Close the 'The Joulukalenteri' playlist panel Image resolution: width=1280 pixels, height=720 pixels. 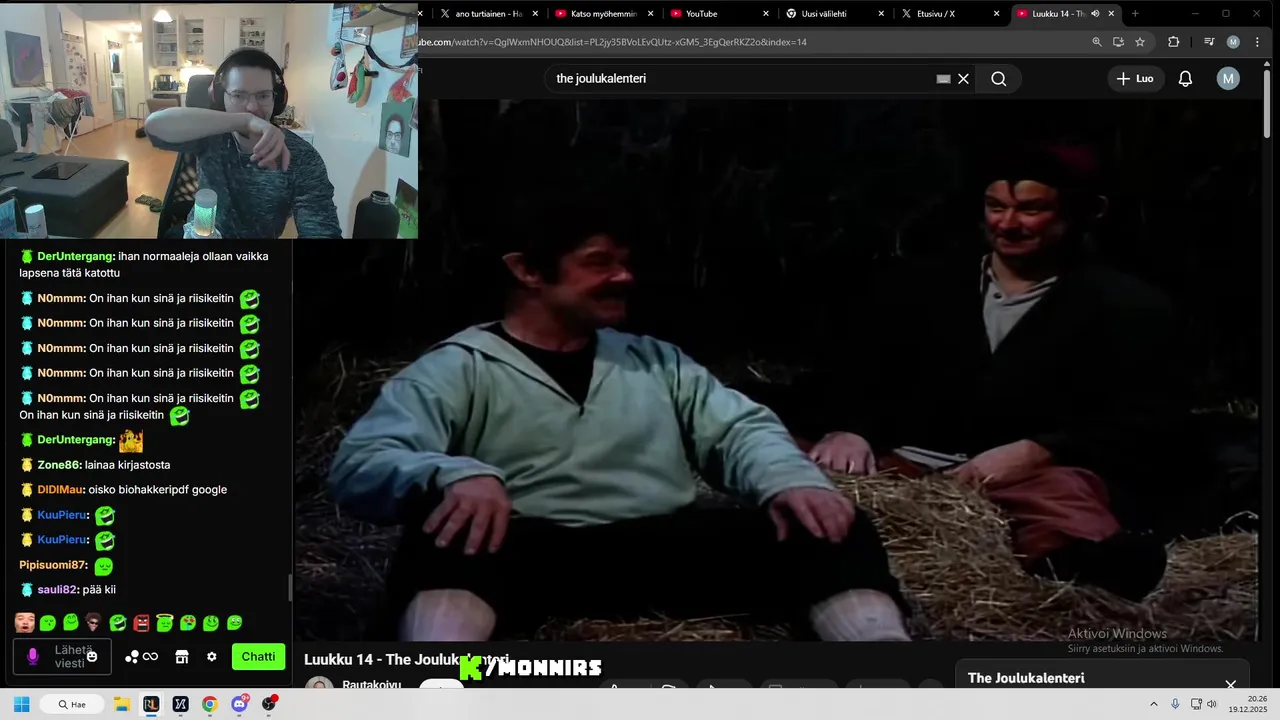(x=1231, y=684)
